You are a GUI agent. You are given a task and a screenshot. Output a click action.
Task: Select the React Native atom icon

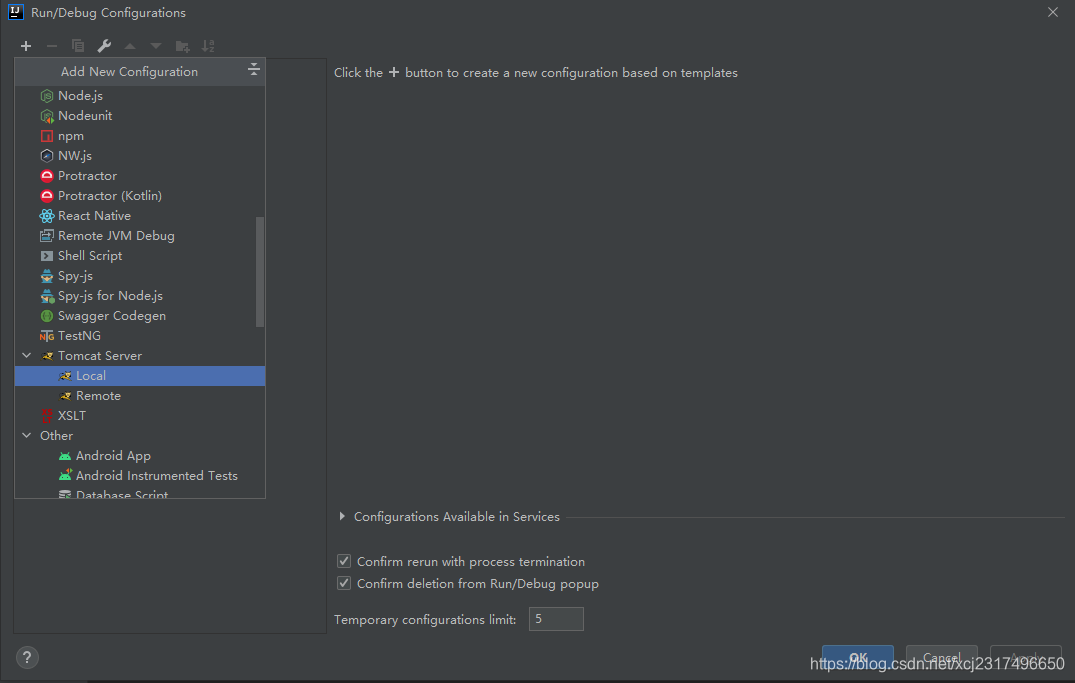pyautogui.click(x=47, y=216)
